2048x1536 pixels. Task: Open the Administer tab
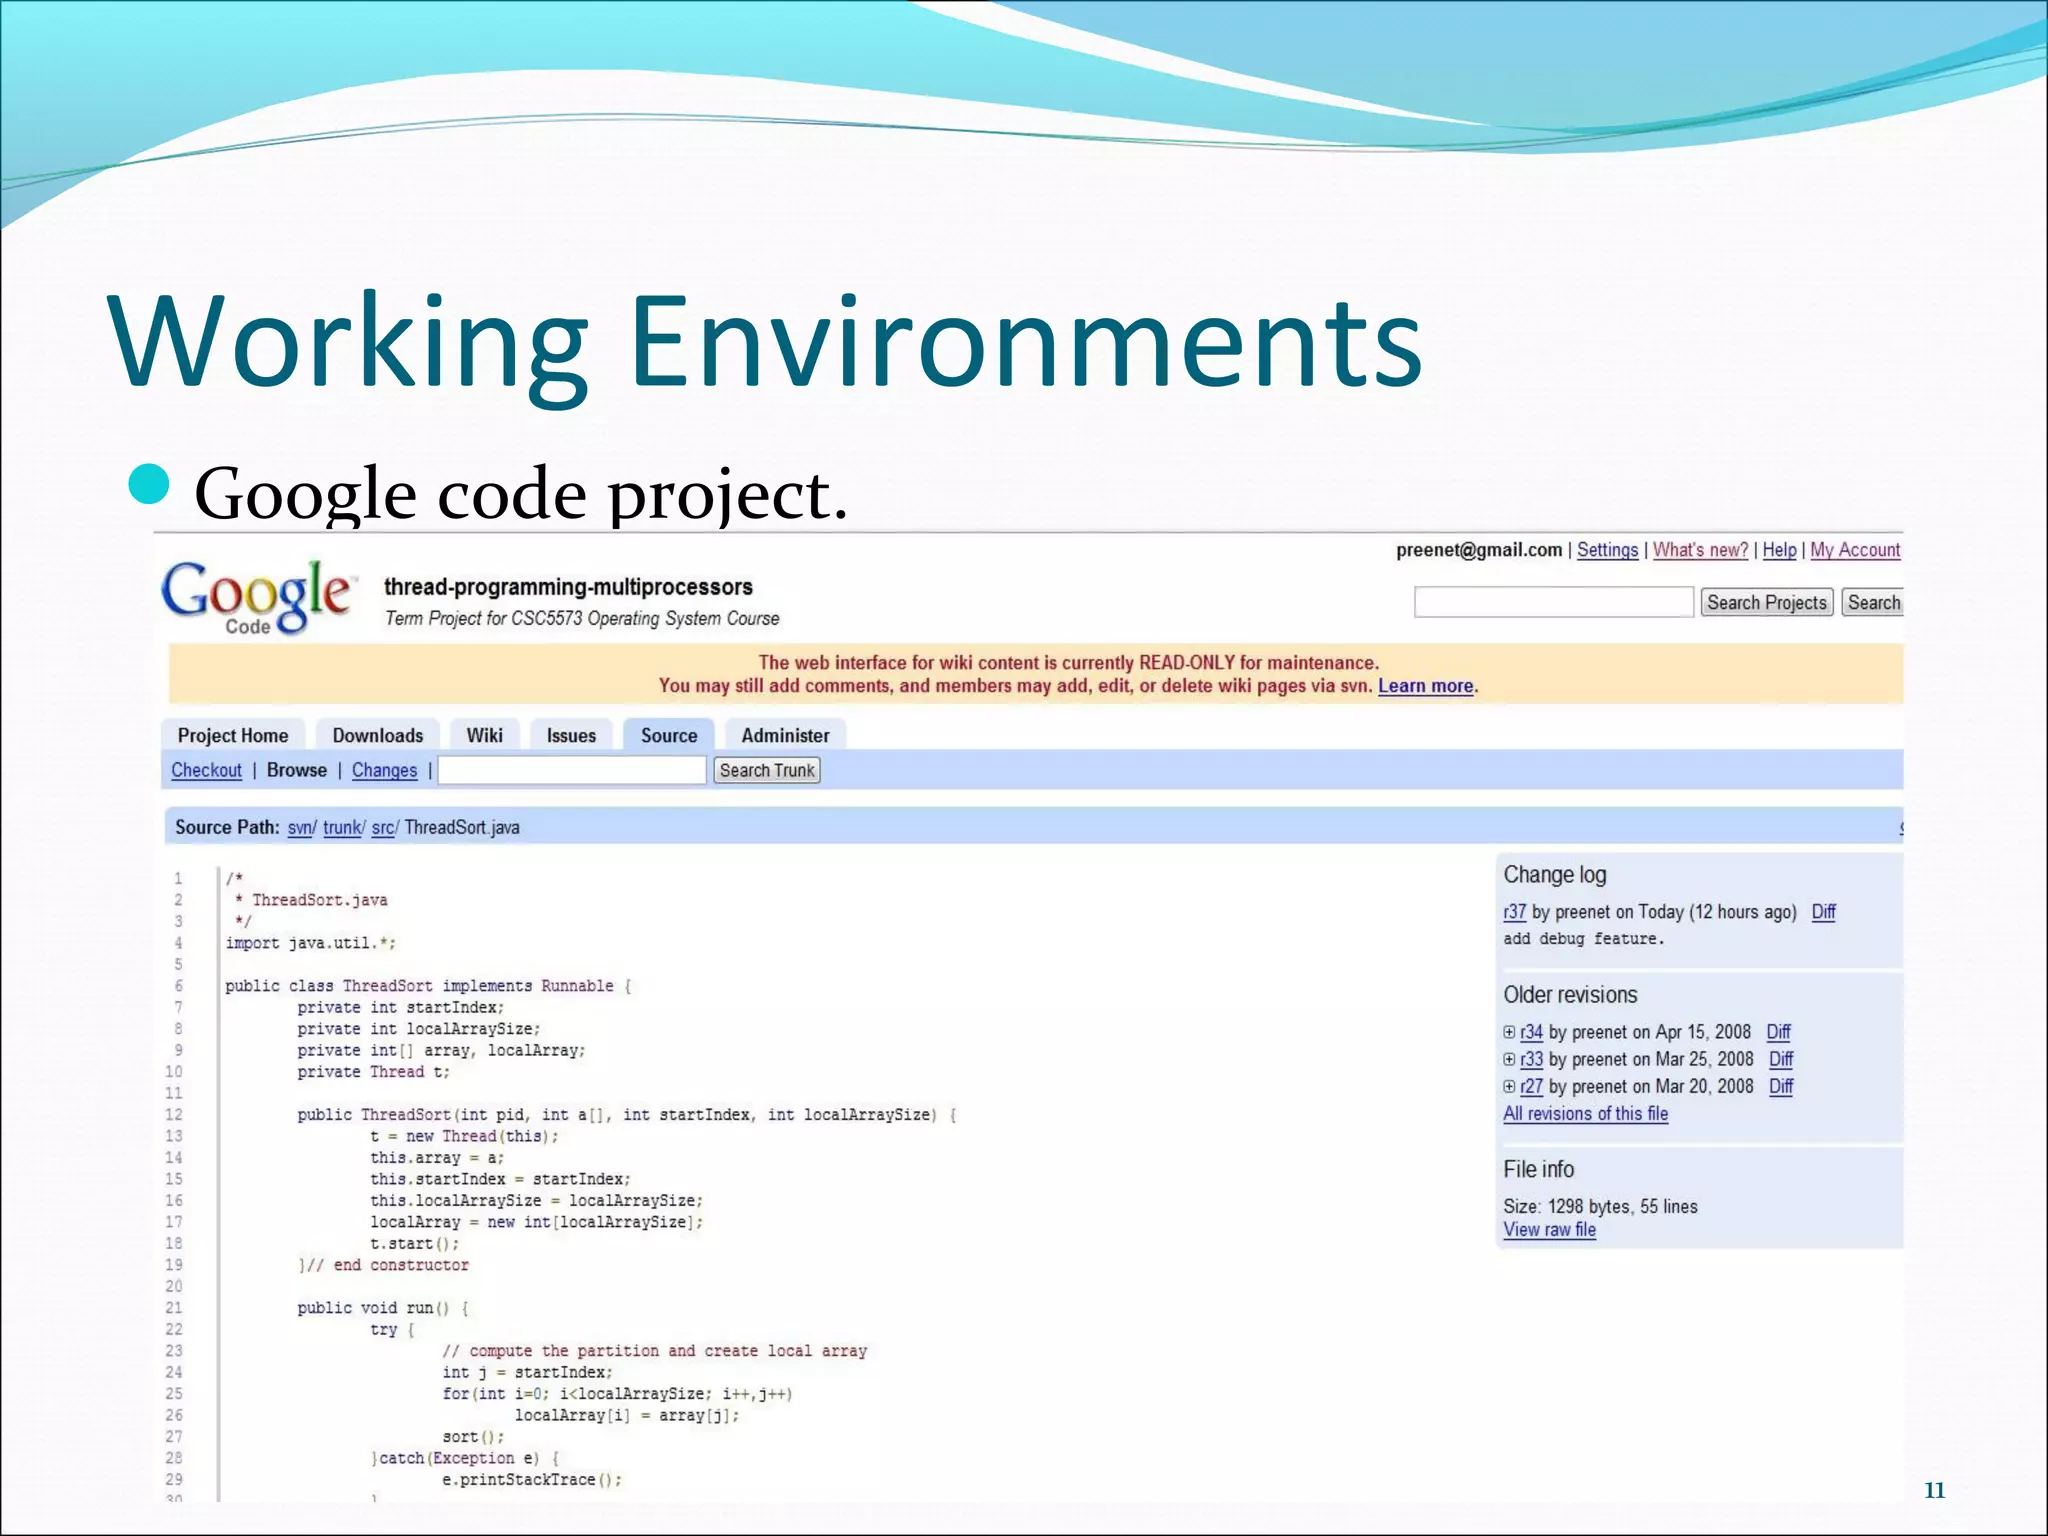click(785, 735)
